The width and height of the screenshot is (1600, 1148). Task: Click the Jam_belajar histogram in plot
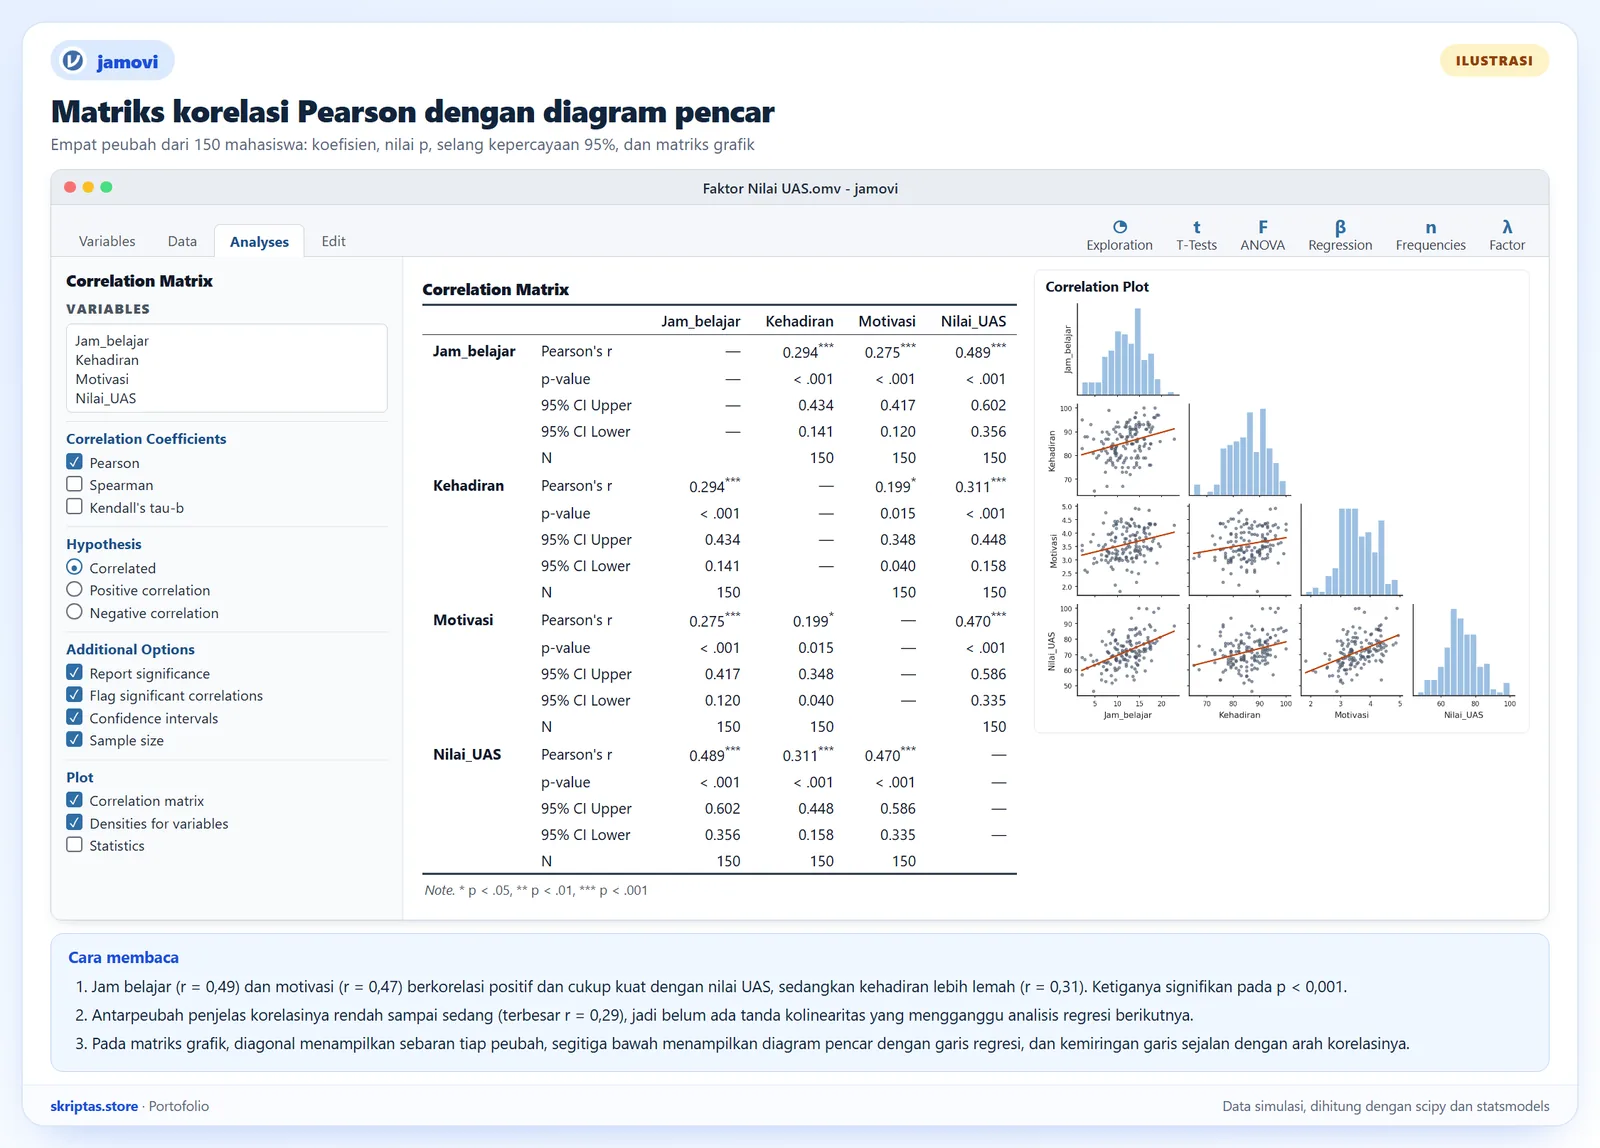[x=1128, y=350]
